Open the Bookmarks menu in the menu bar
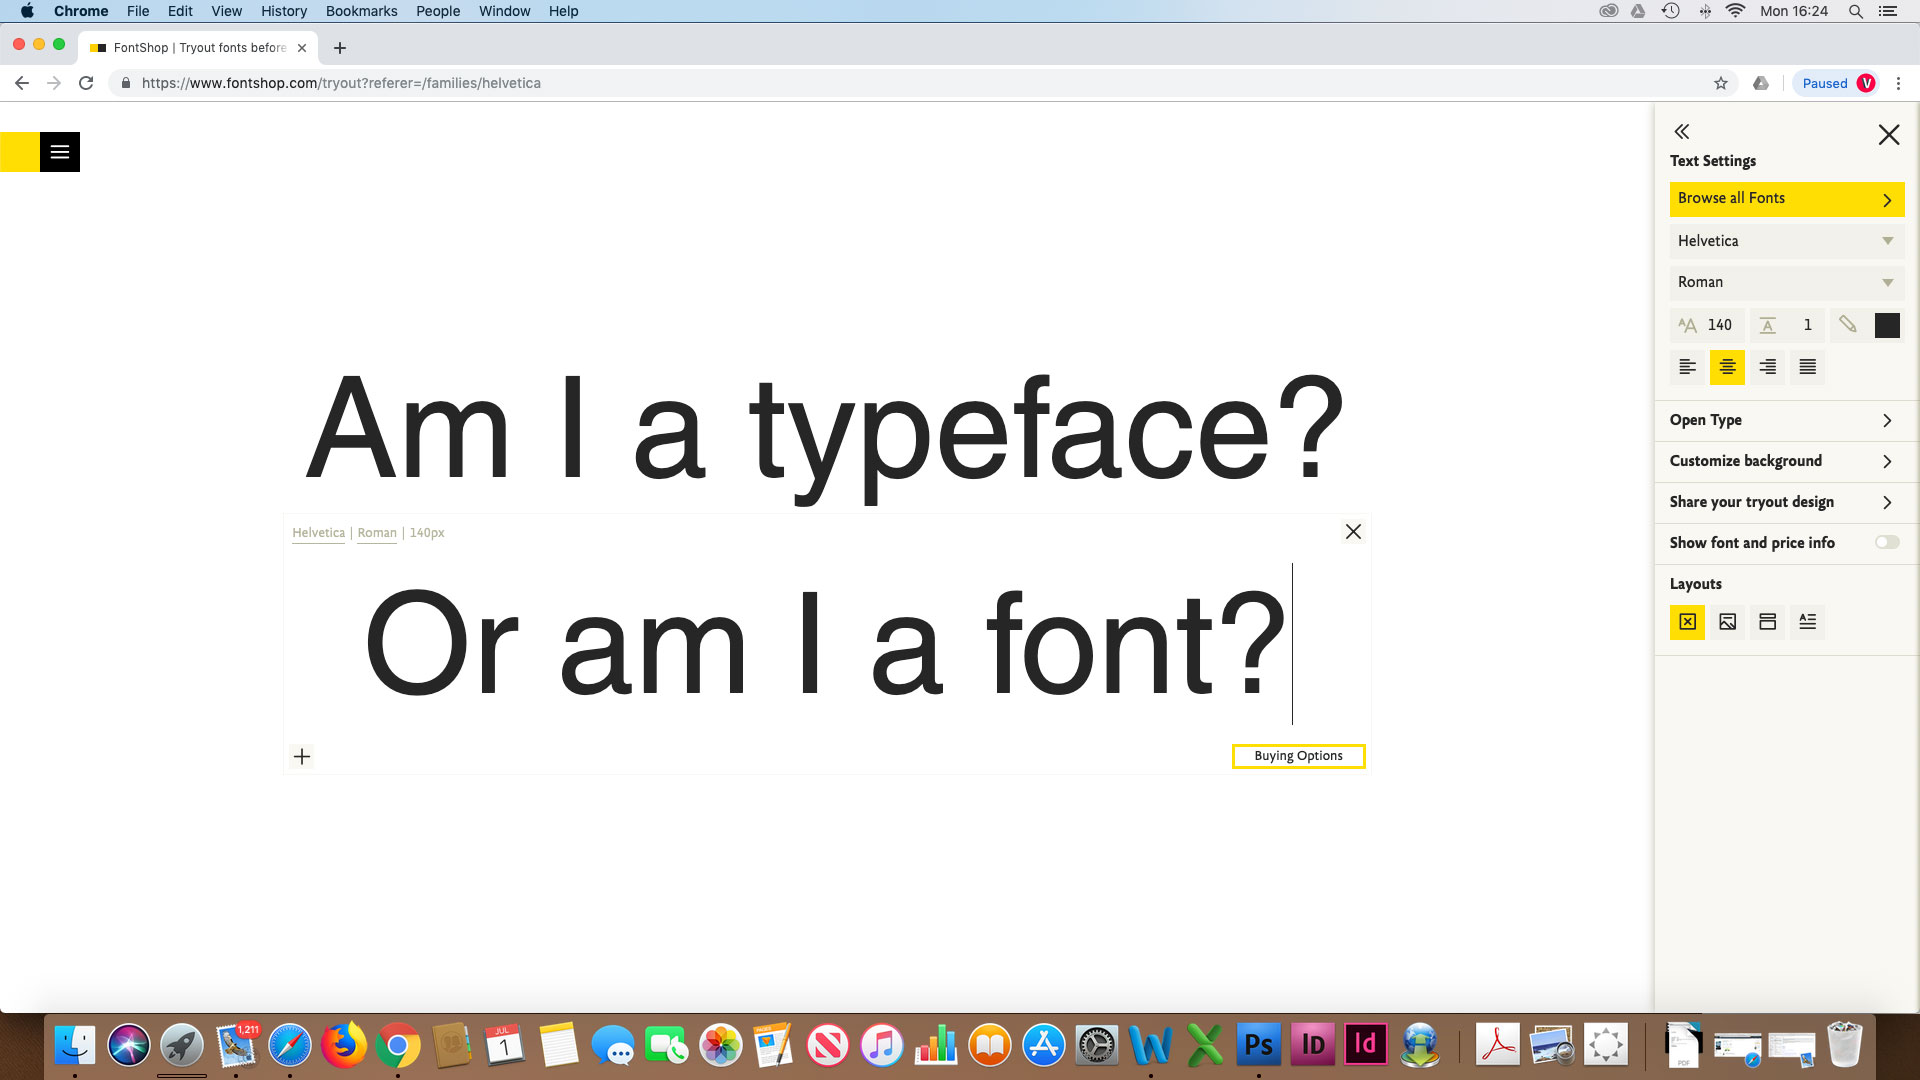 pos(361,11)
